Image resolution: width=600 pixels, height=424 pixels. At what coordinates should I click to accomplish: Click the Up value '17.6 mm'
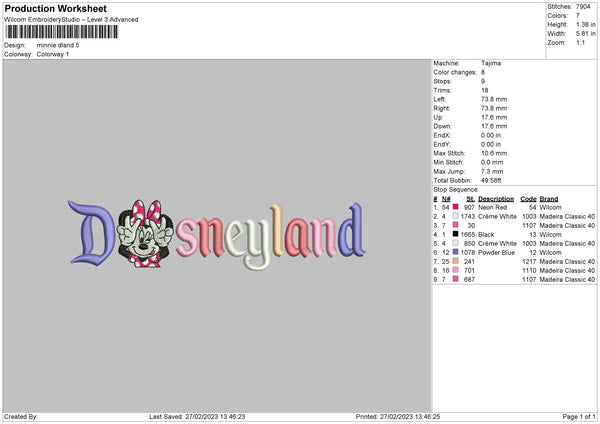pos(494,117)
